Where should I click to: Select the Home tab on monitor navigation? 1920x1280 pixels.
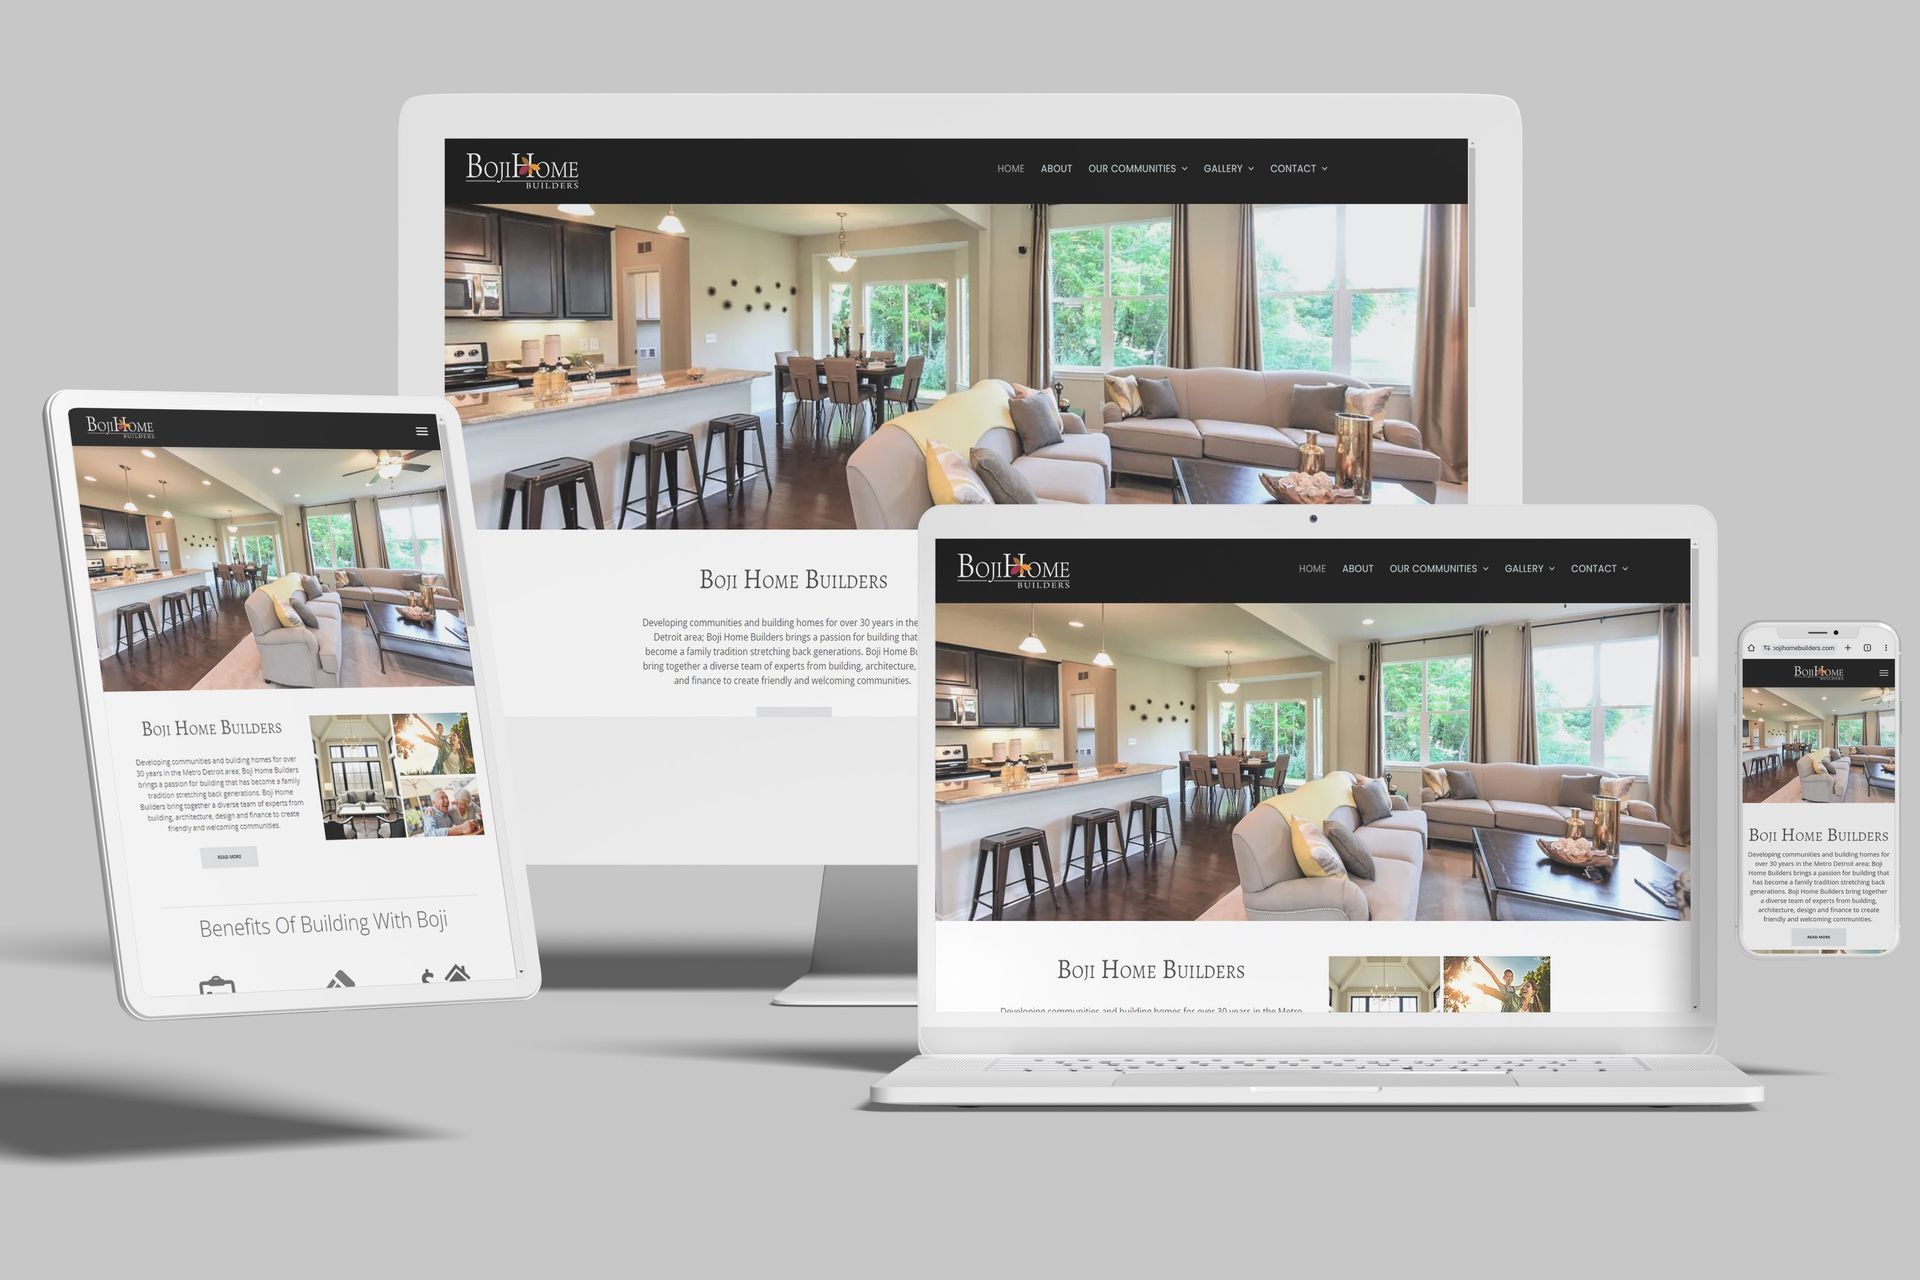pyautogui.click(x=1010, y=169)
